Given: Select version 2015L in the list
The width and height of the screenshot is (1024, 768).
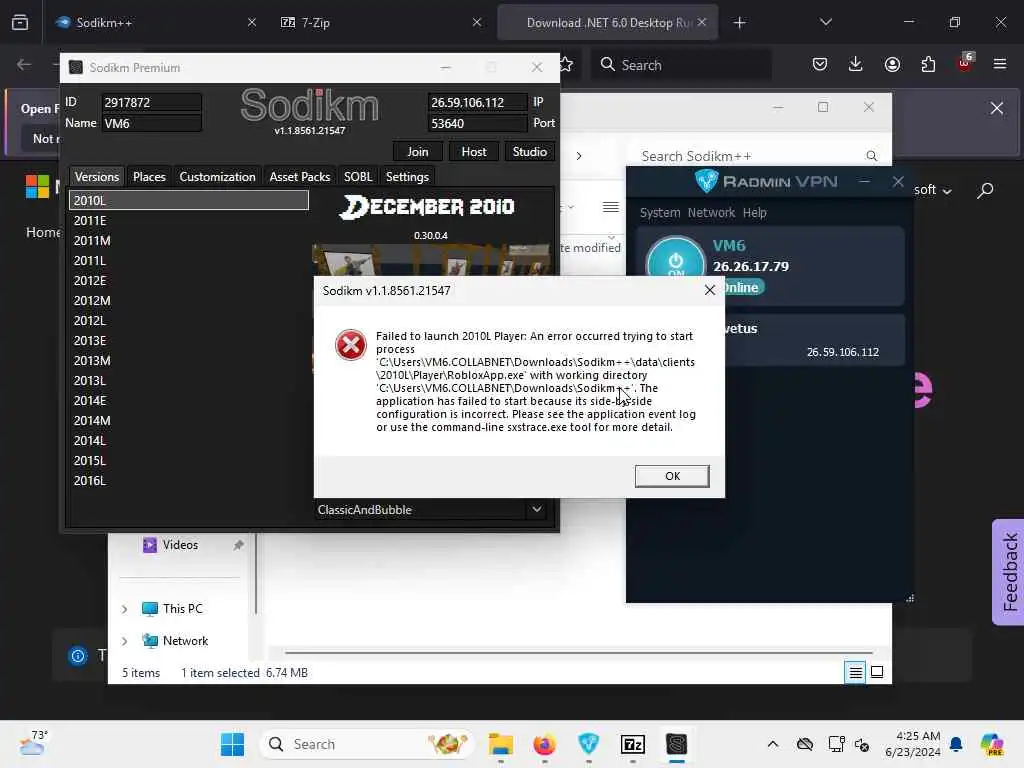Looking at the screenshot, I should (189, 460).
